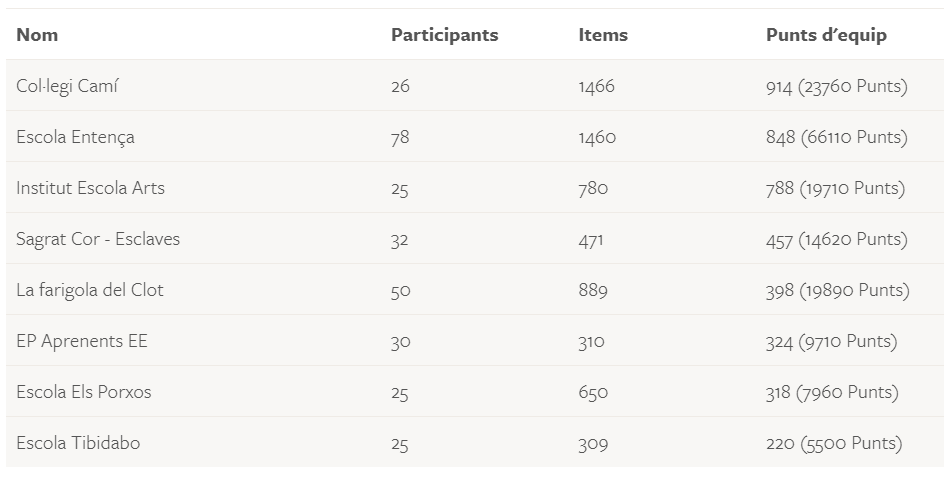Select Escola Tibidabo team name

78,443
